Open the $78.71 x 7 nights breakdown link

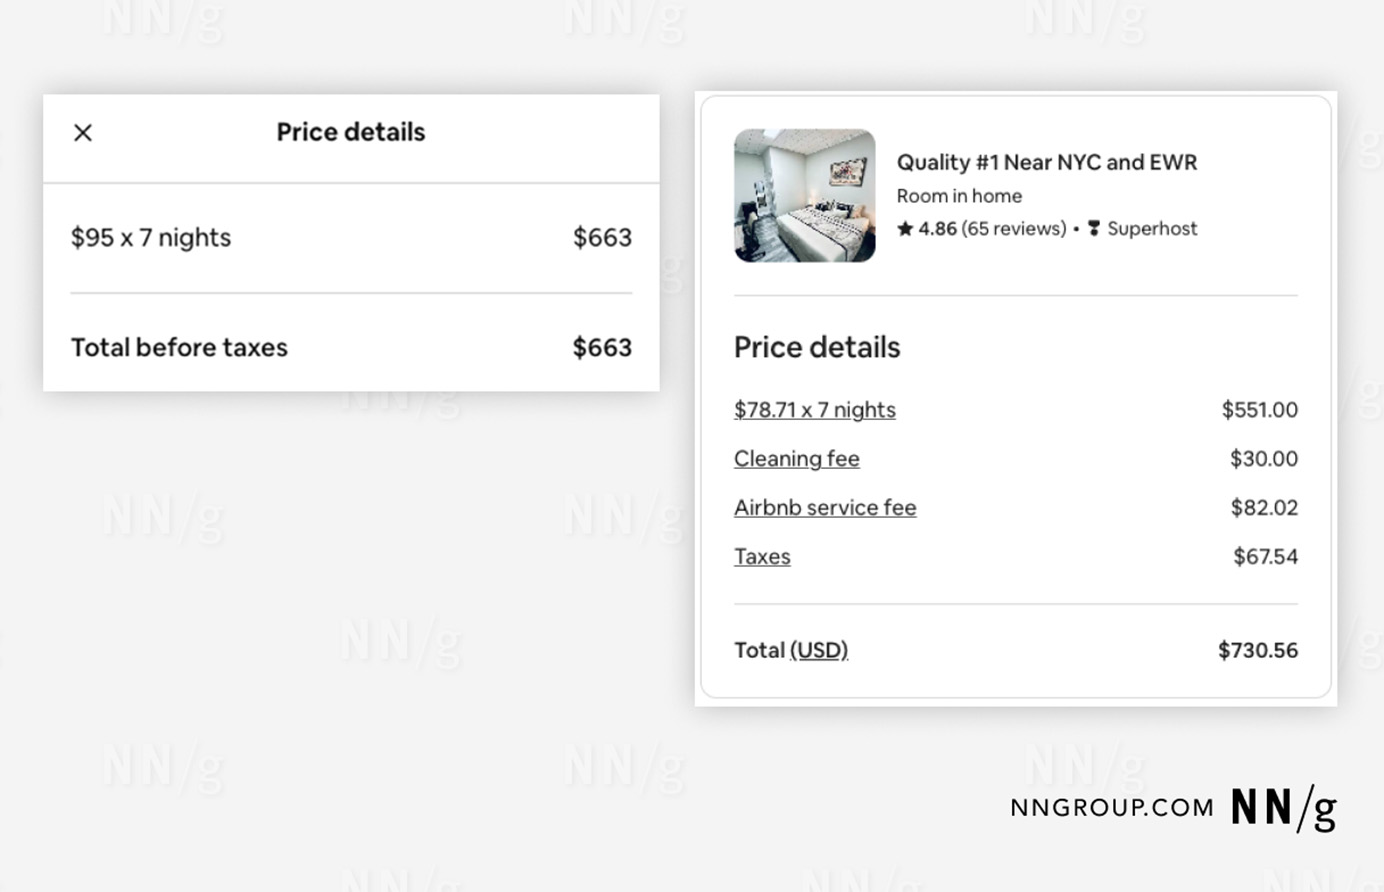814,410
